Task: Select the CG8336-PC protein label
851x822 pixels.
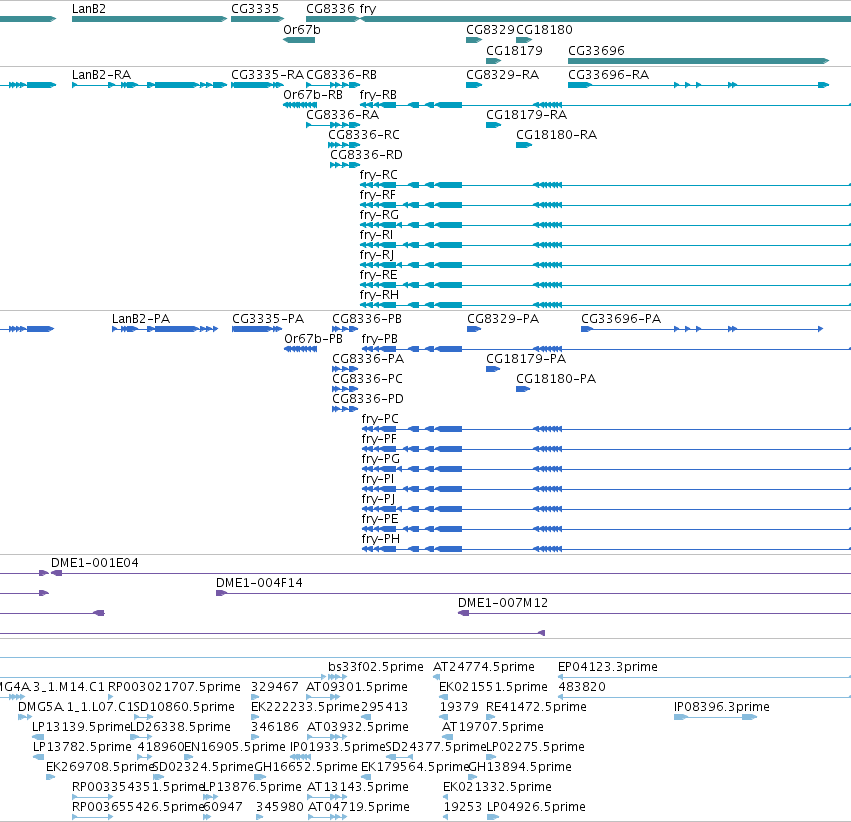Action: pyautogui.click(x=367, y=379)
